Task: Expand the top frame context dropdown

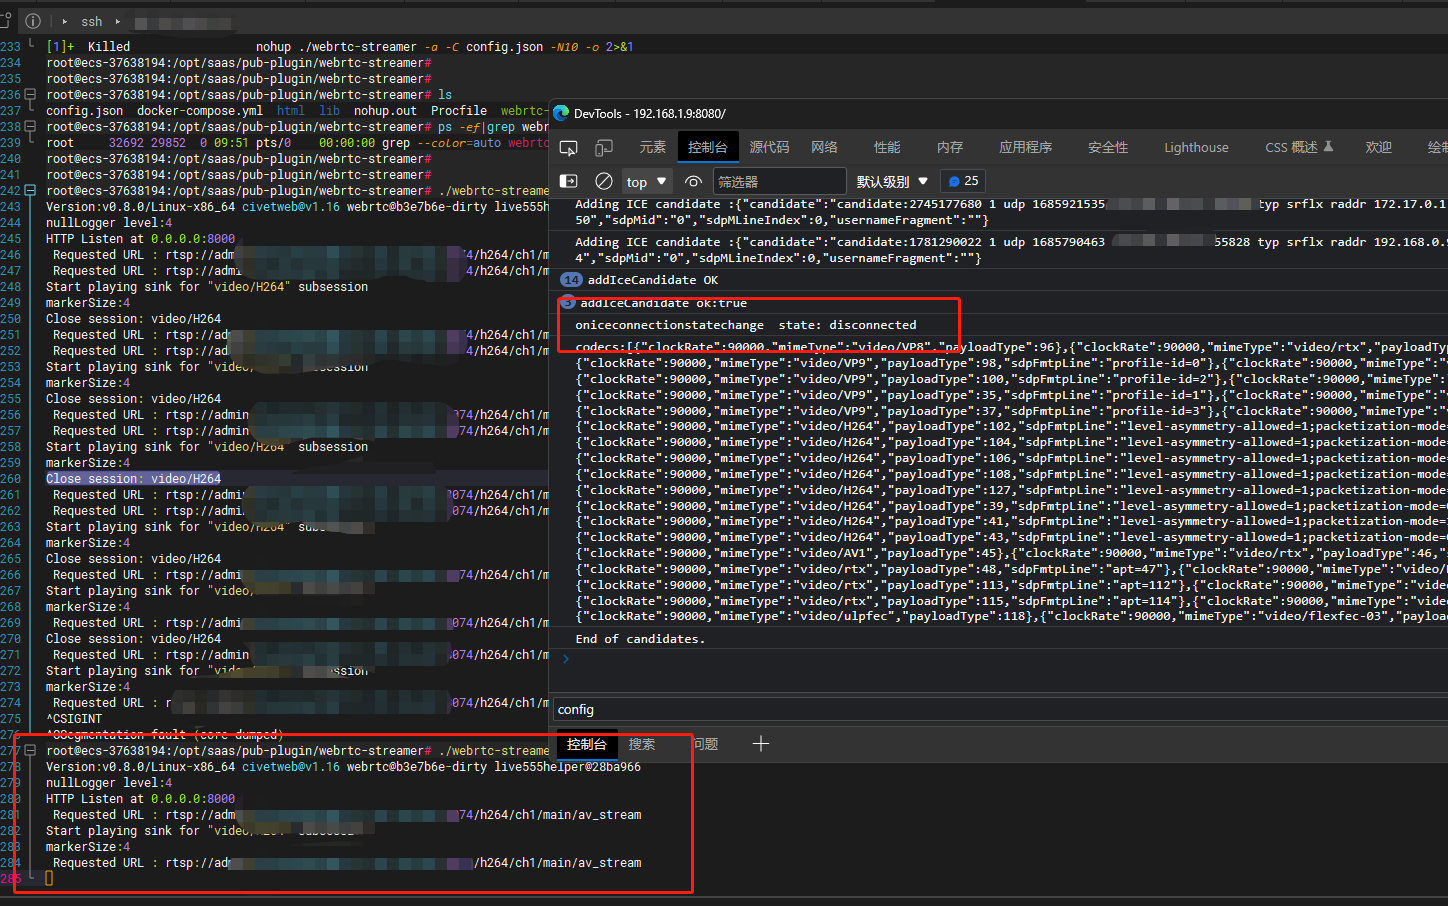Action: [x=646, y=181]
